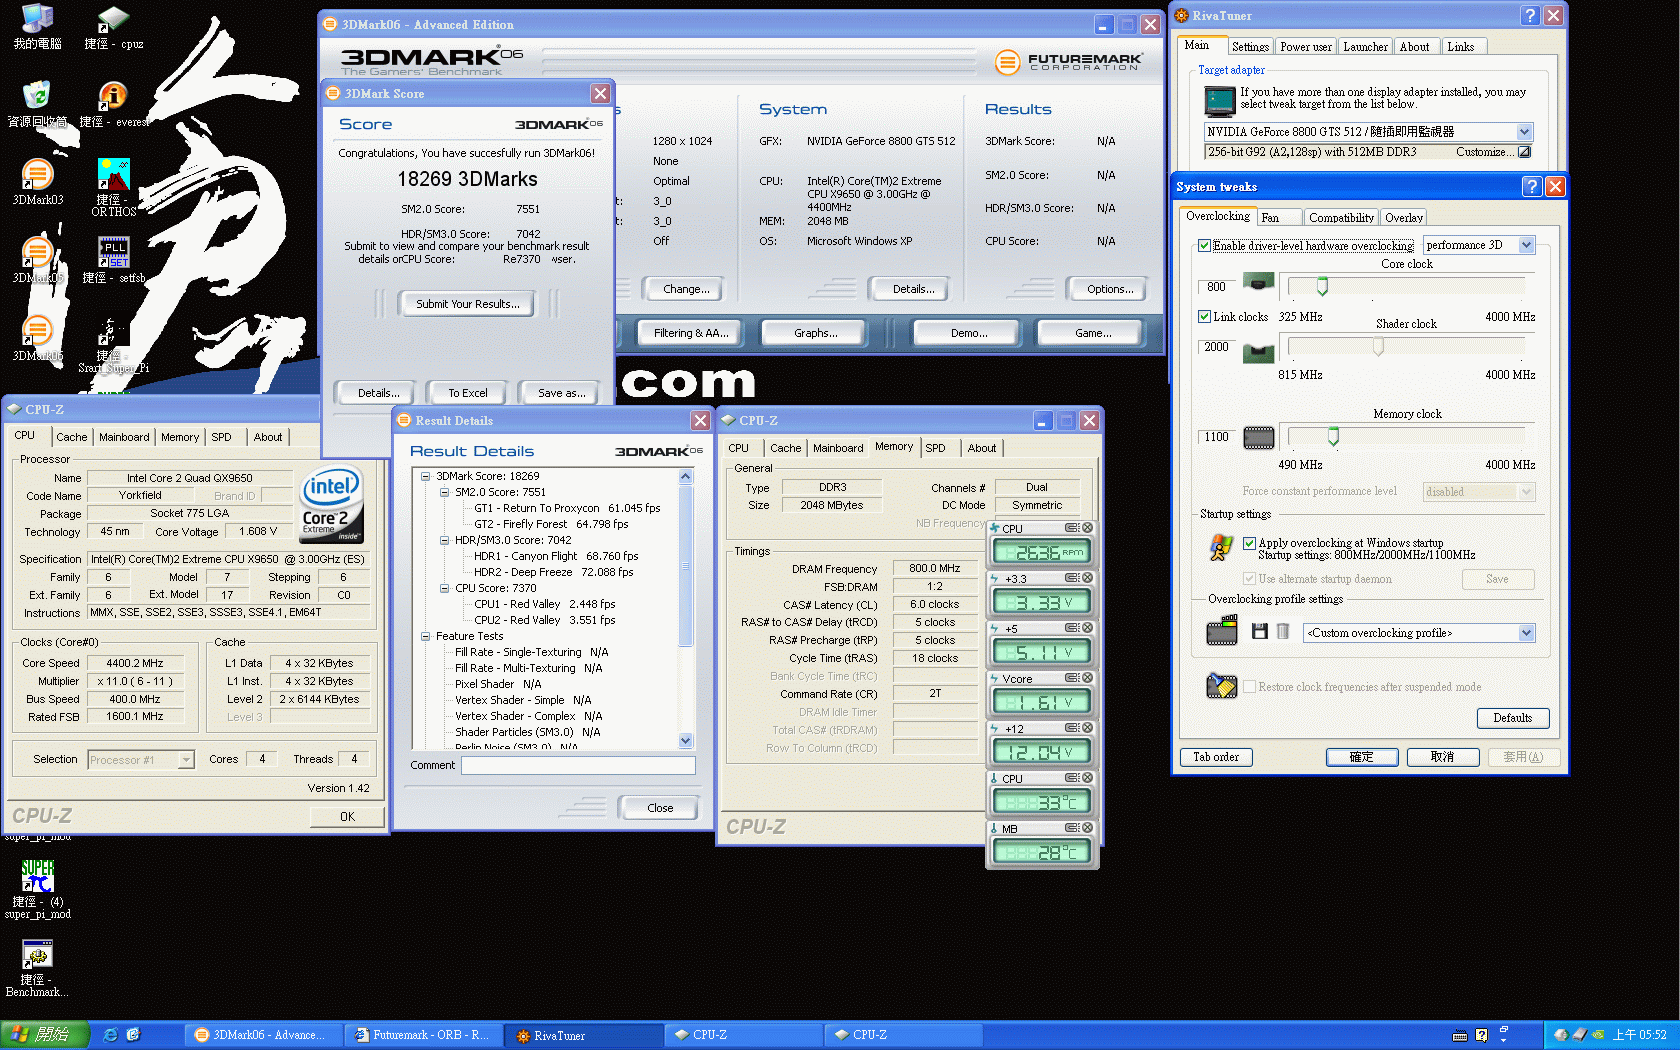The width and height of the screenshot is (1680, 1050).
Task: Click the Customize expand icon in RivaTuner
Action: click(x=1524, y=152)
